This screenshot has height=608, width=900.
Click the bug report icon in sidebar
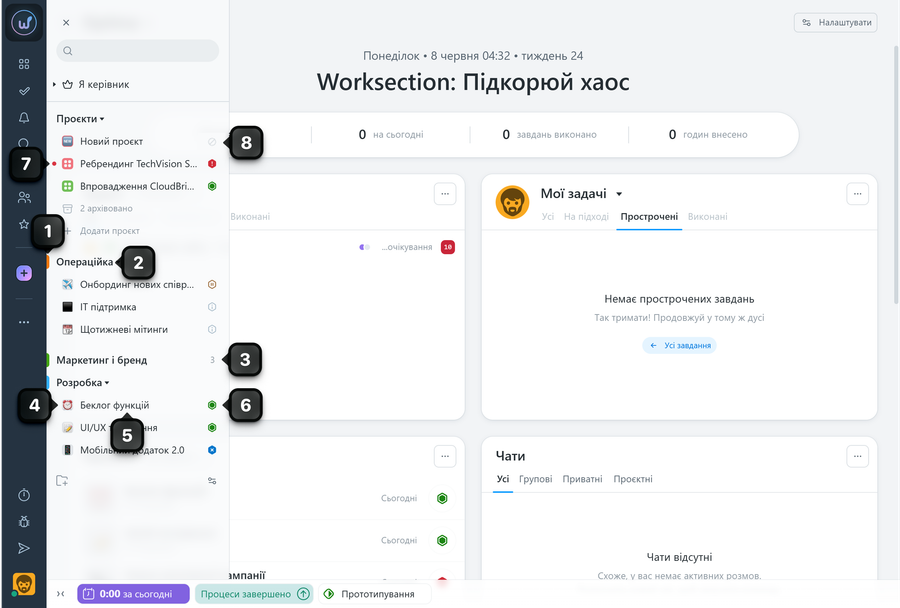pos(24,521)
